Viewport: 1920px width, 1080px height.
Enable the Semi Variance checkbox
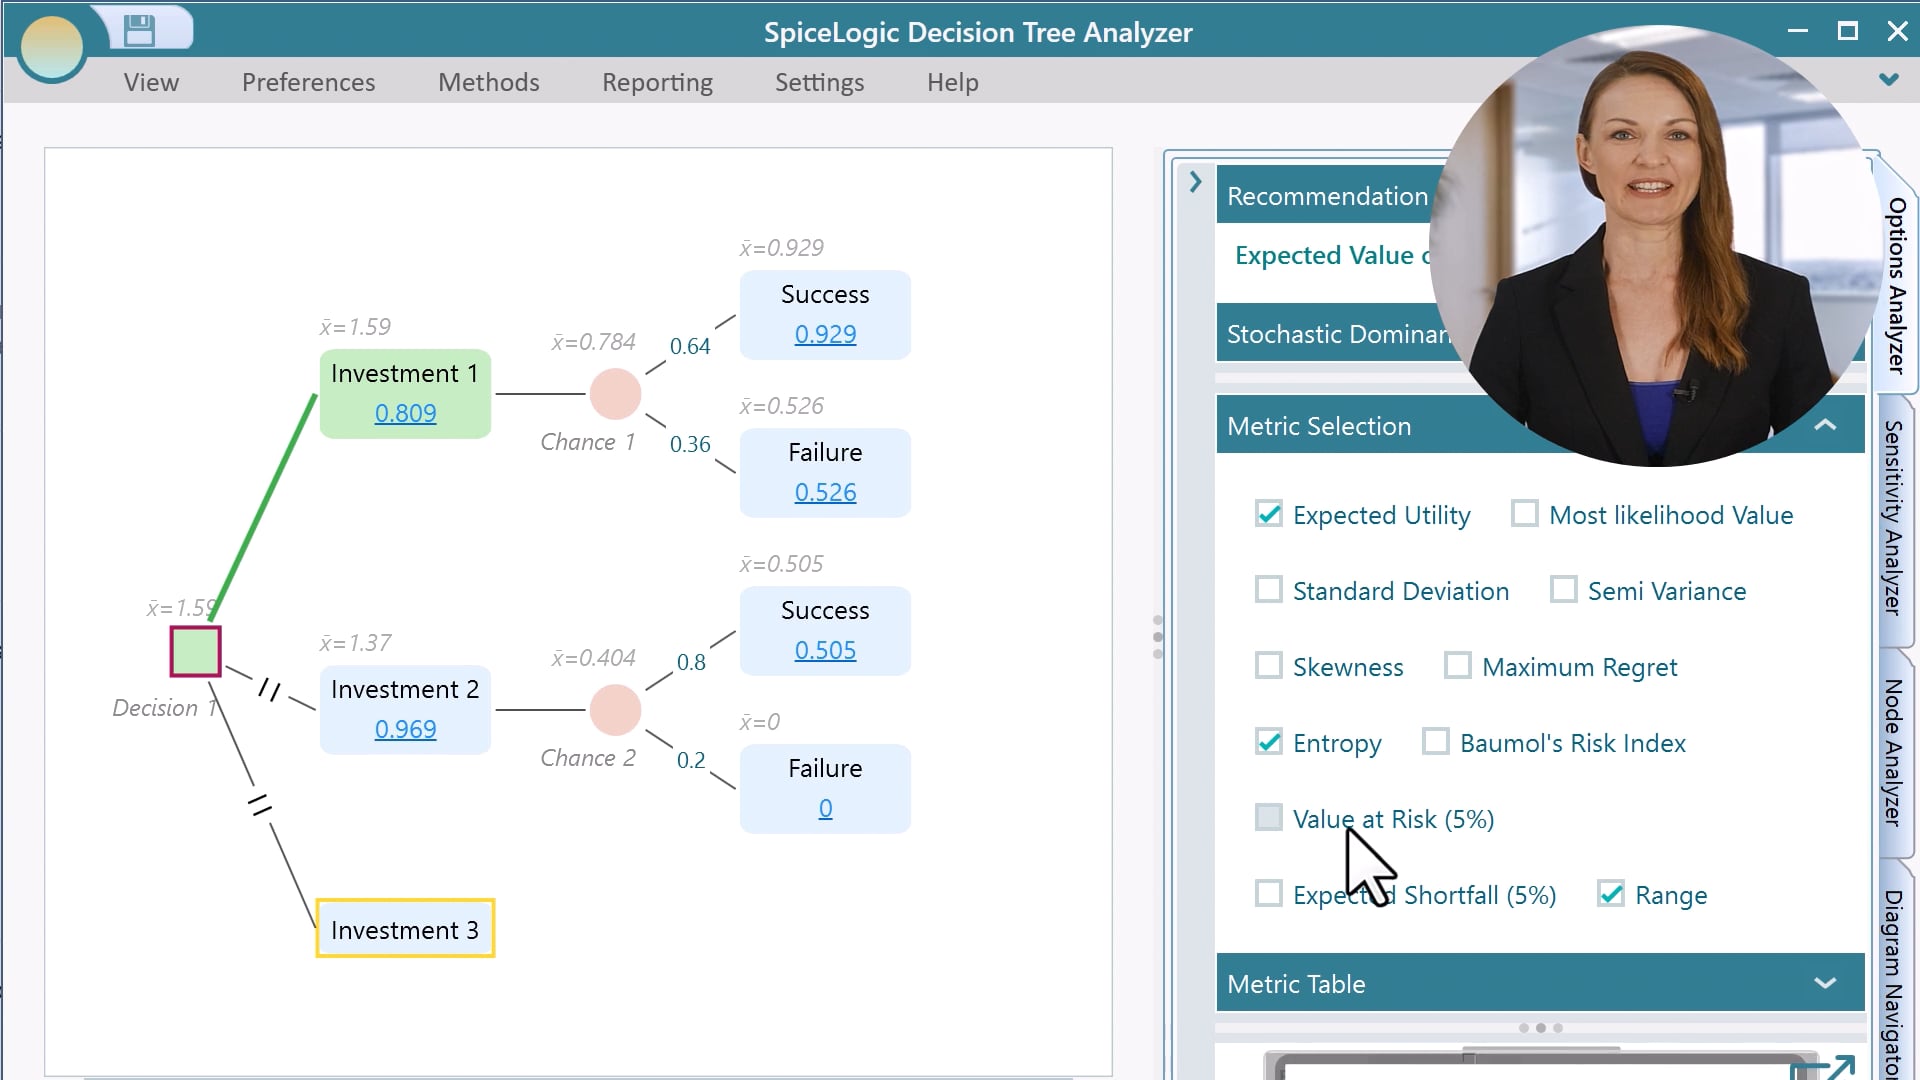pos(1564,590)
